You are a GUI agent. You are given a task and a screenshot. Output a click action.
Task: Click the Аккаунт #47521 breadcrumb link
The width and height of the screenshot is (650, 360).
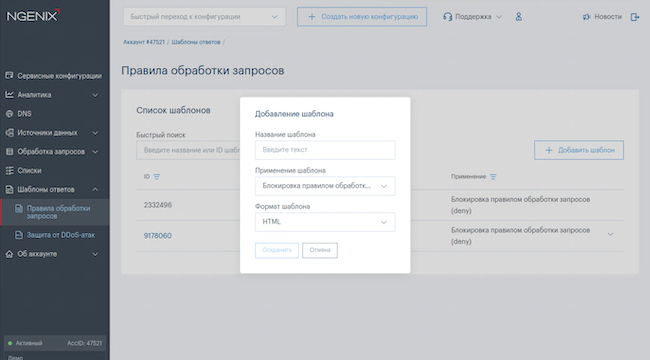coord(144,42)
